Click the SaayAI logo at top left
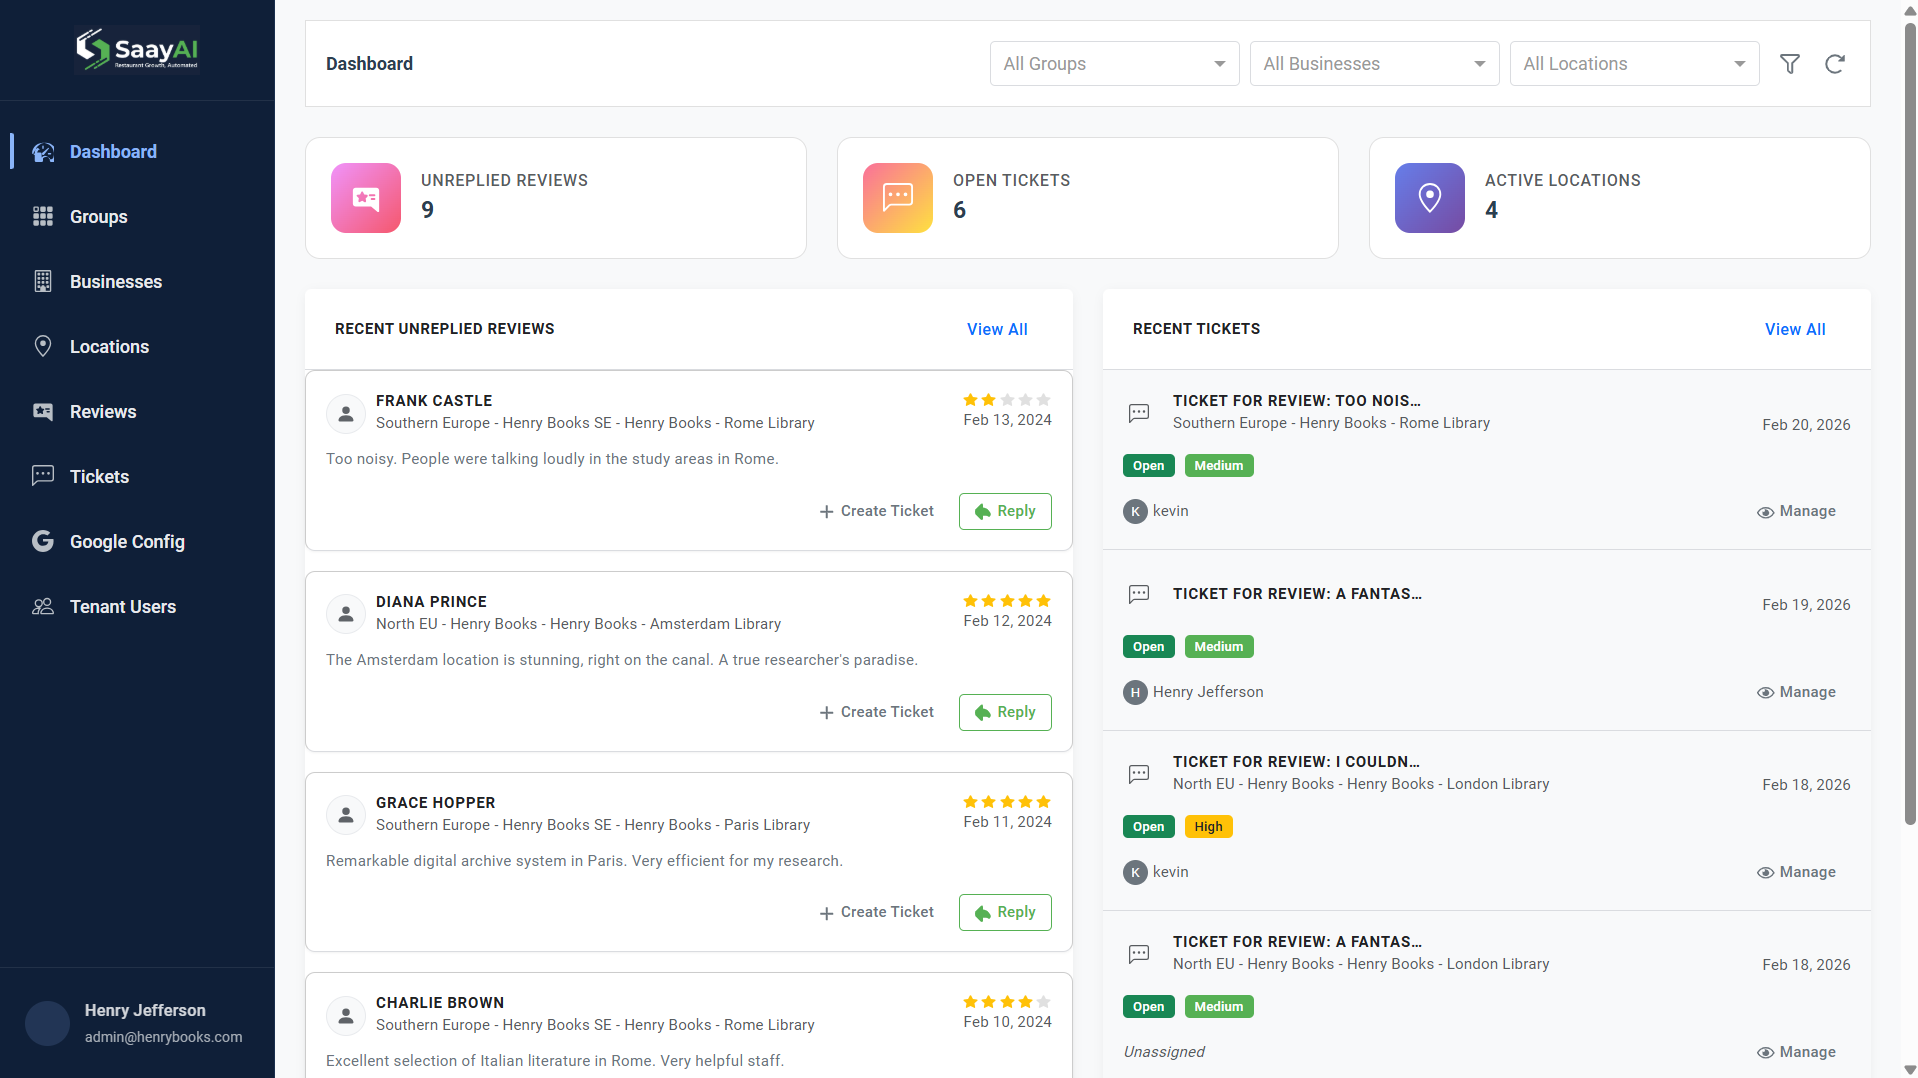The image size is (1918, 1078). [137, 48]
